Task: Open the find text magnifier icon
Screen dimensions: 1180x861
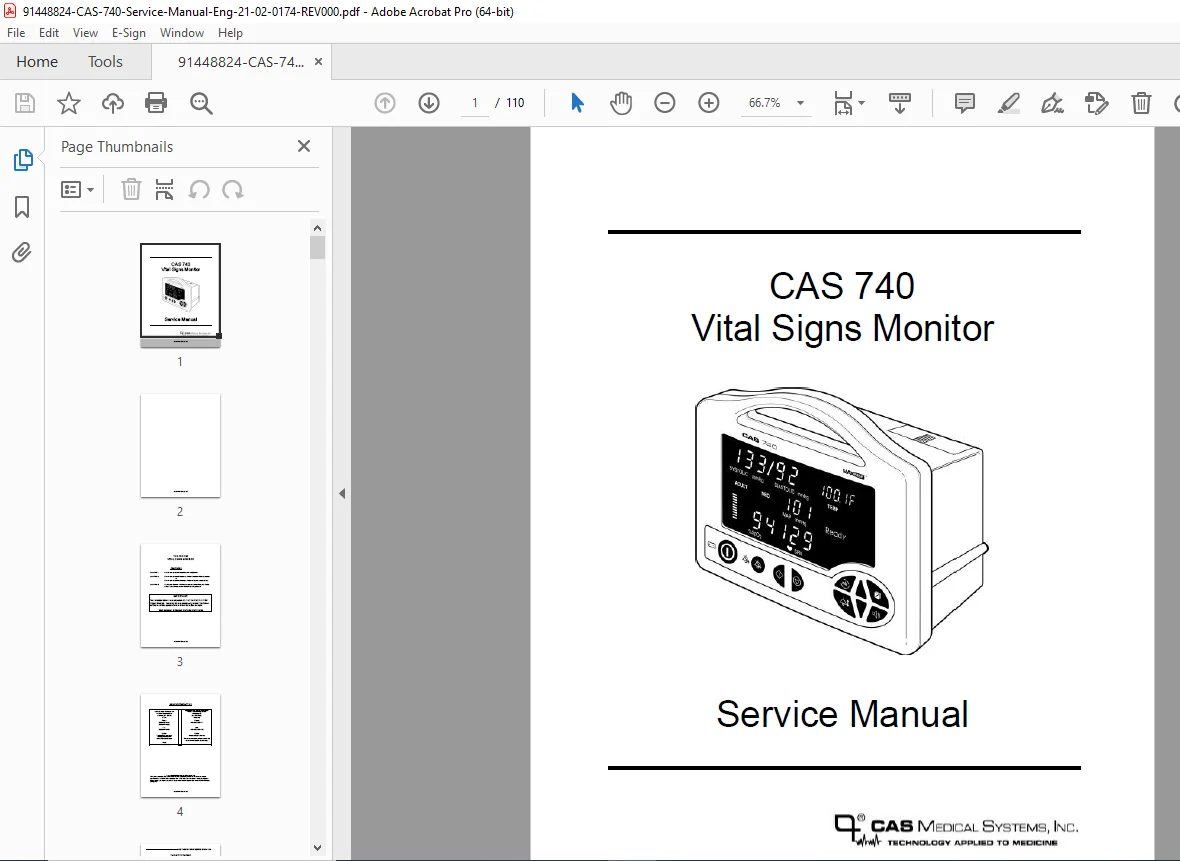Action: [x=201, y=103]
